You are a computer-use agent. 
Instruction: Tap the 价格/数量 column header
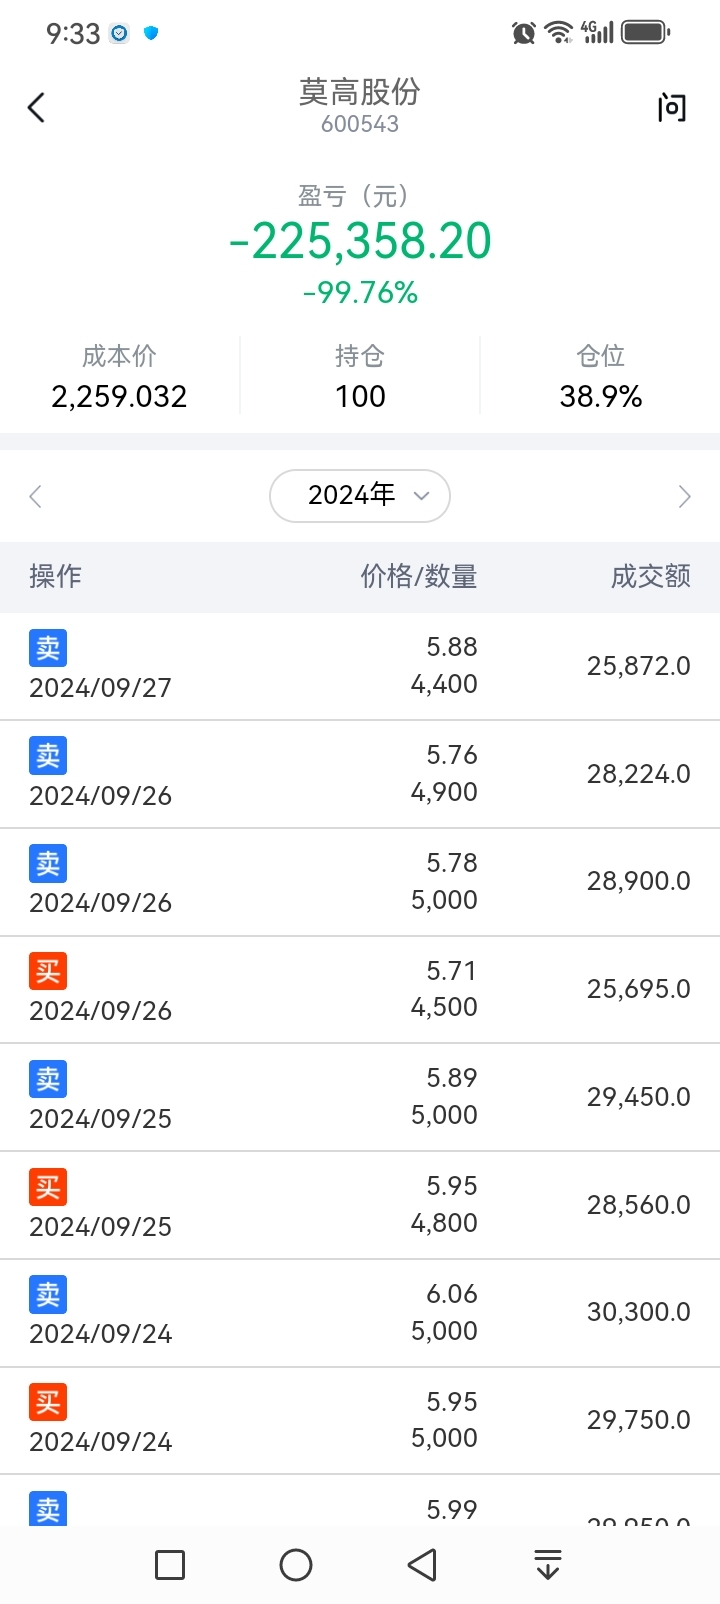(x=419, y=576)
